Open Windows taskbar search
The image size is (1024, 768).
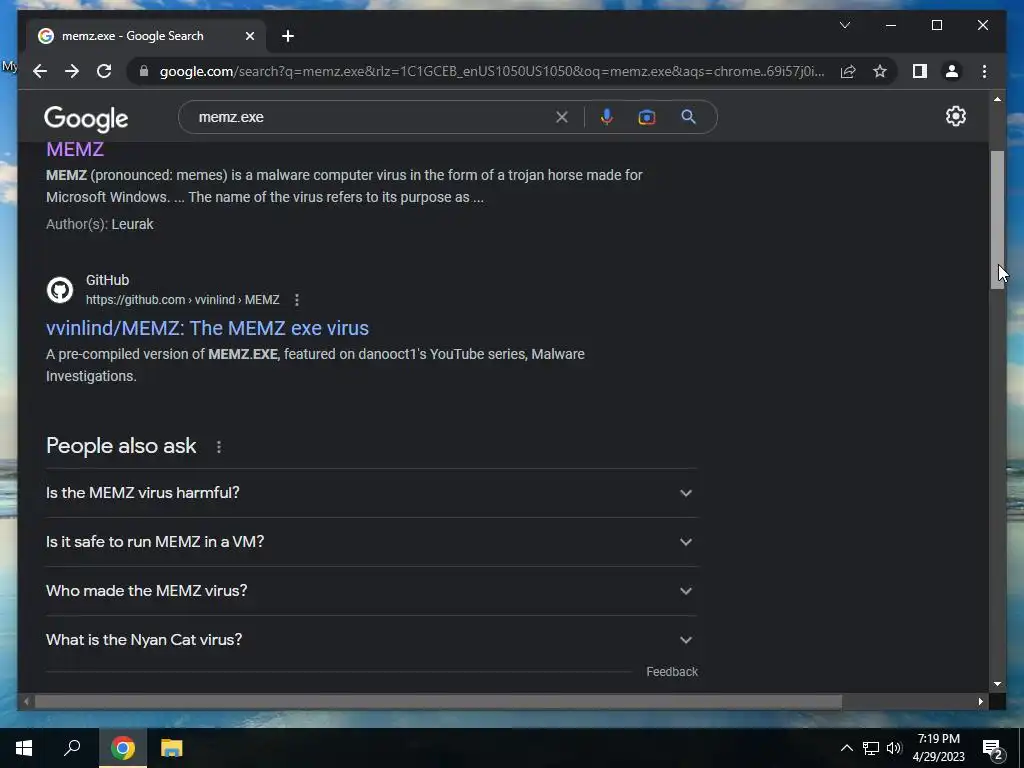[x=72, y=748]
